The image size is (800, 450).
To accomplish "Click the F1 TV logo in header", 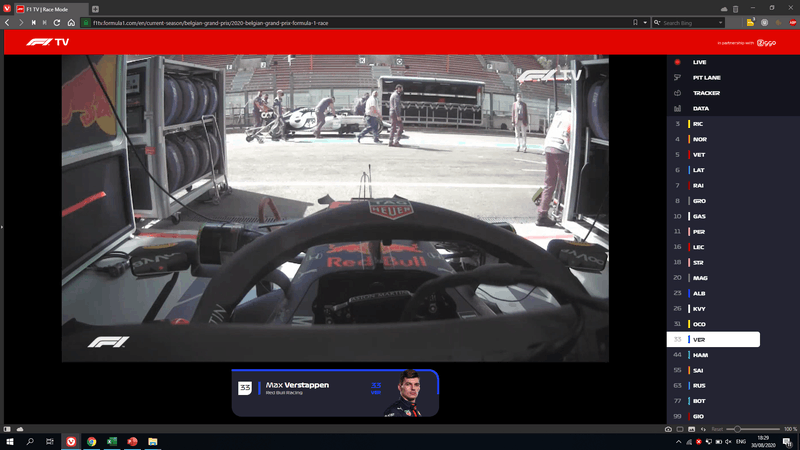I will (x=47, y=42).
